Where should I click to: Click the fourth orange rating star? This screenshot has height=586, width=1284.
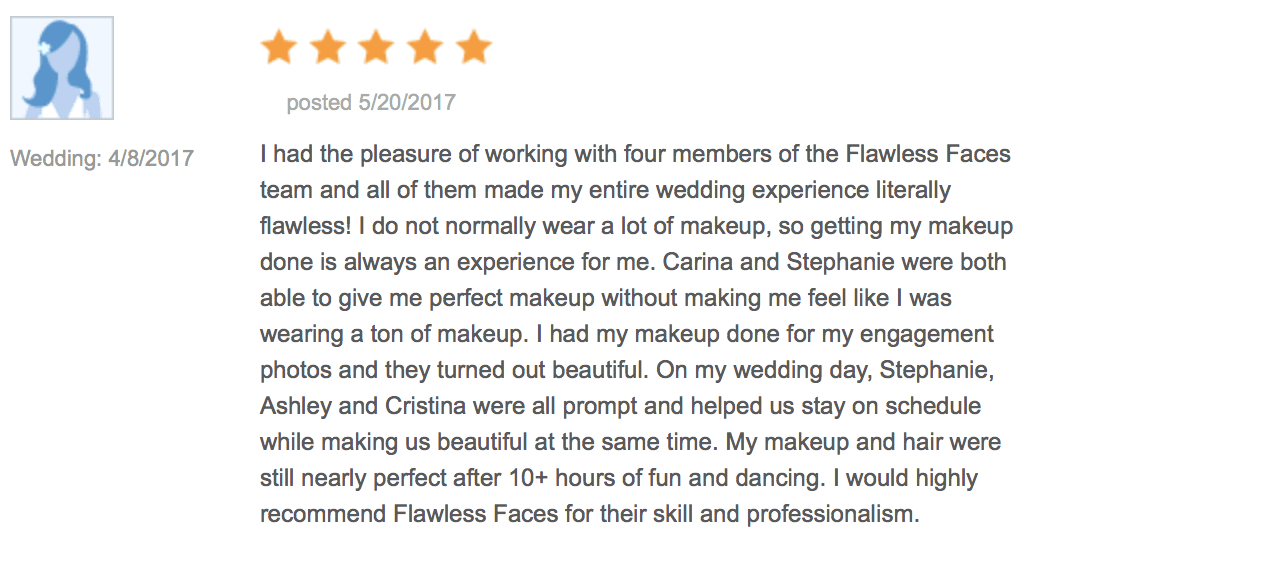(x=425, y=47)
